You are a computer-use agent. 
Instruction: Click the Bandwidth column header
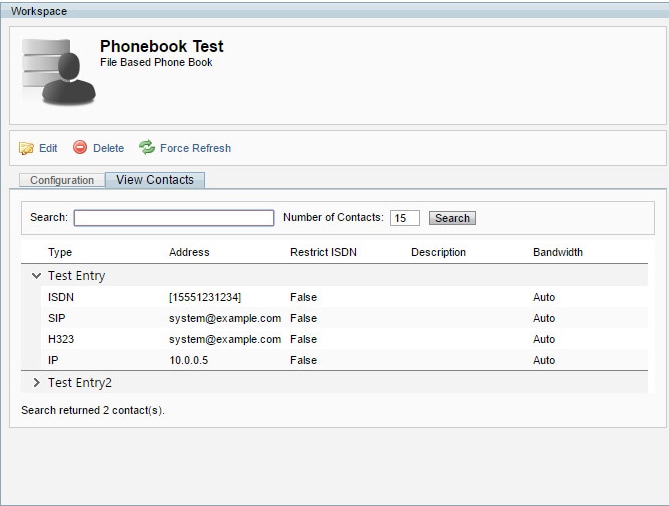point(558,252)
